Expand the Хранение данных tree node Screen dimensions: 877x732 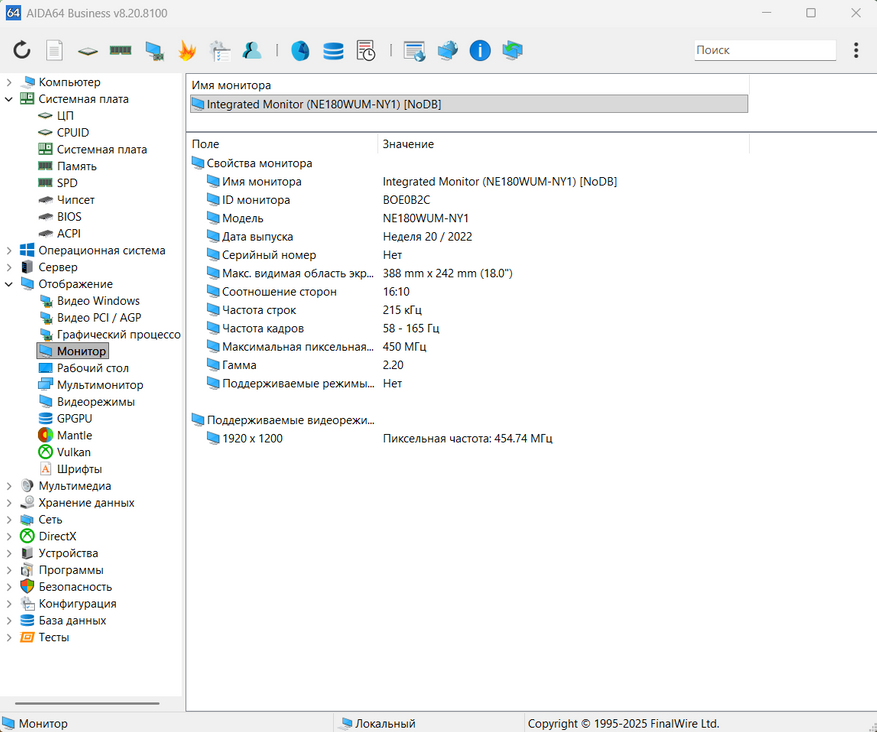tap(8, 503)
